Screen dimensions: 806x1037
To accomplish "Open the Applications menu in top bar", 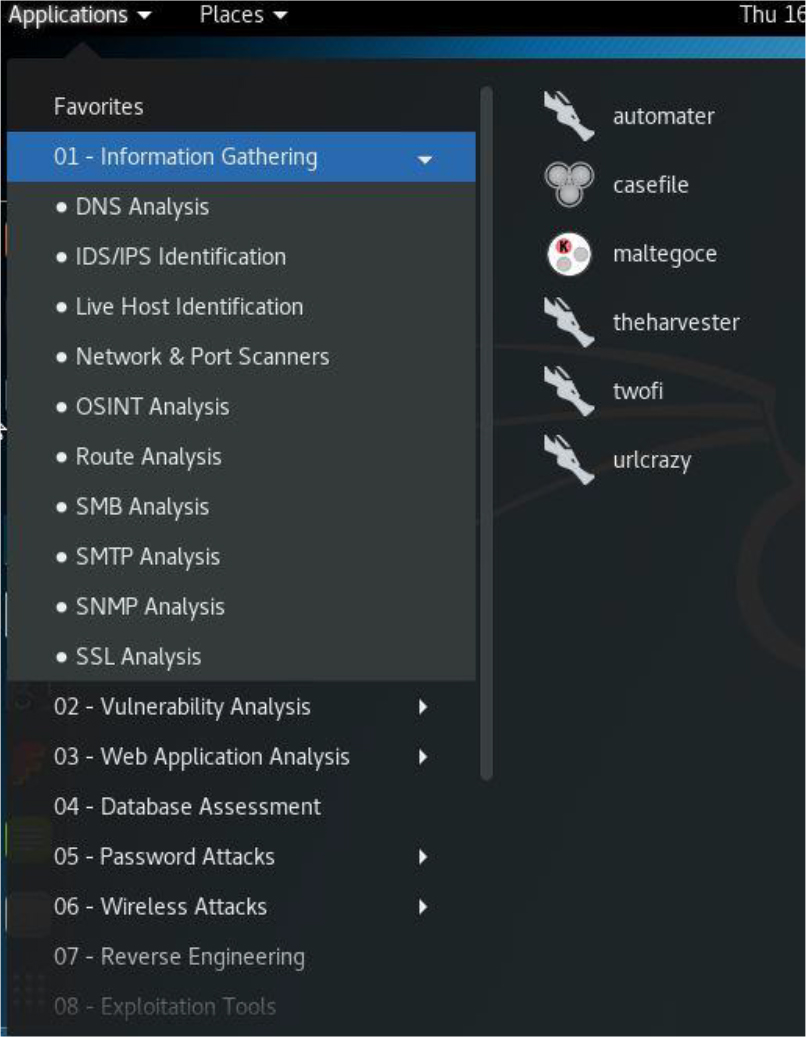I will click(x=79, y=15).
